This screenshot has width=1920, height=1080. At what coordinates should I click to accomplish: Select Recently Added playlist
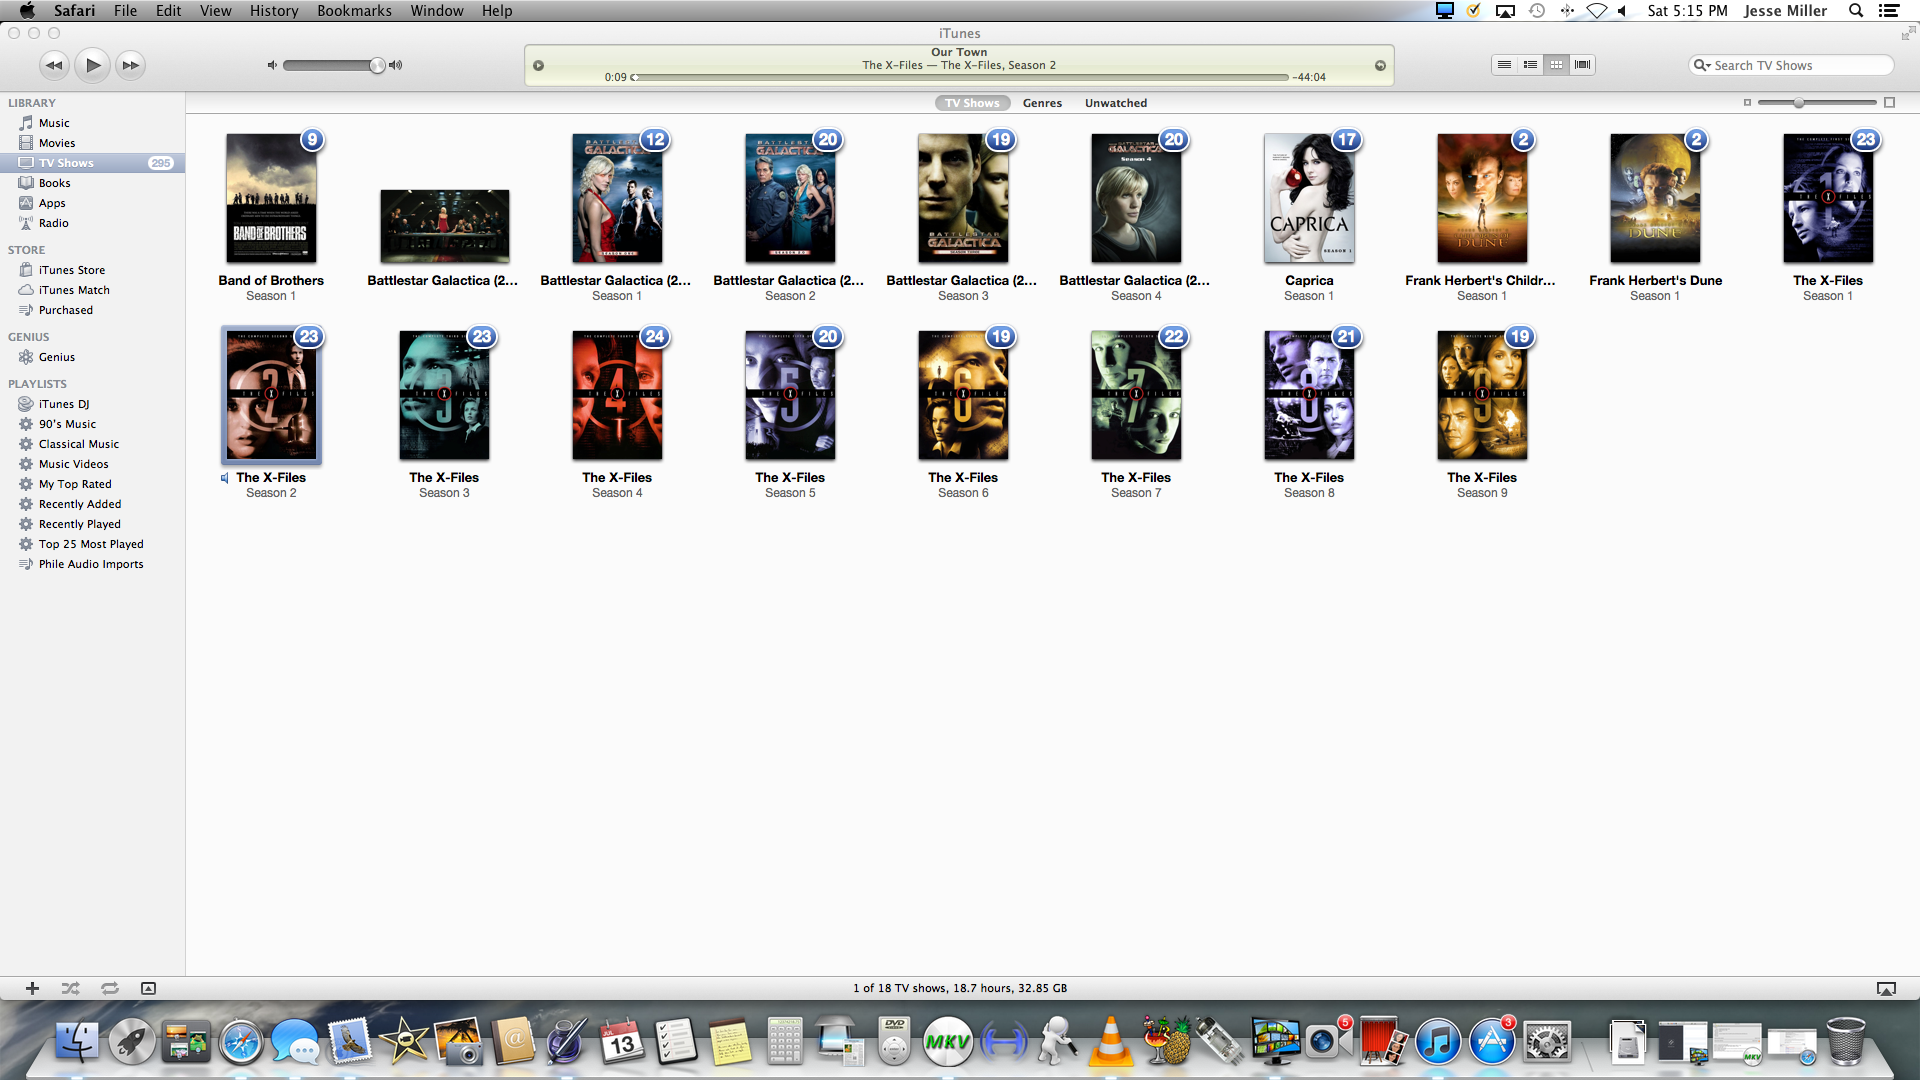tap(92, 504)
